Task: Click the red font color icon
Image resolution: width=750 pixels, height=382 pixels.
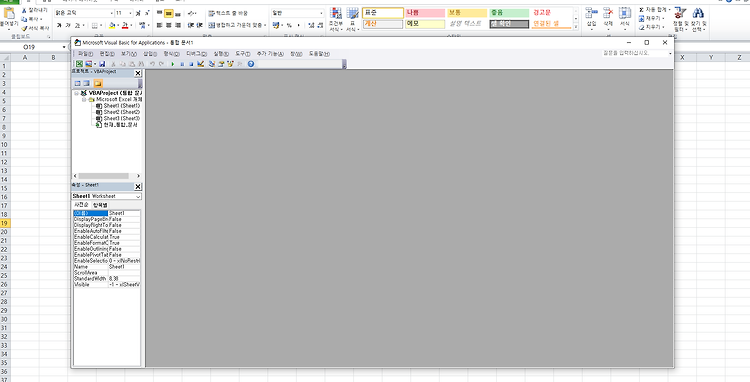Action: (125, 25)
